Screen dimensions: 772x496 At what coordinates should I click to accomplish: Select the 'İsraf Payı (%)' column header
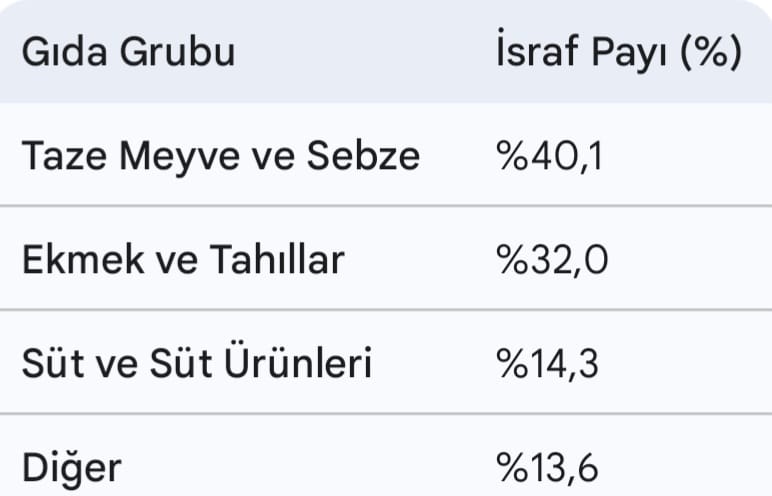tap(618, 52)
